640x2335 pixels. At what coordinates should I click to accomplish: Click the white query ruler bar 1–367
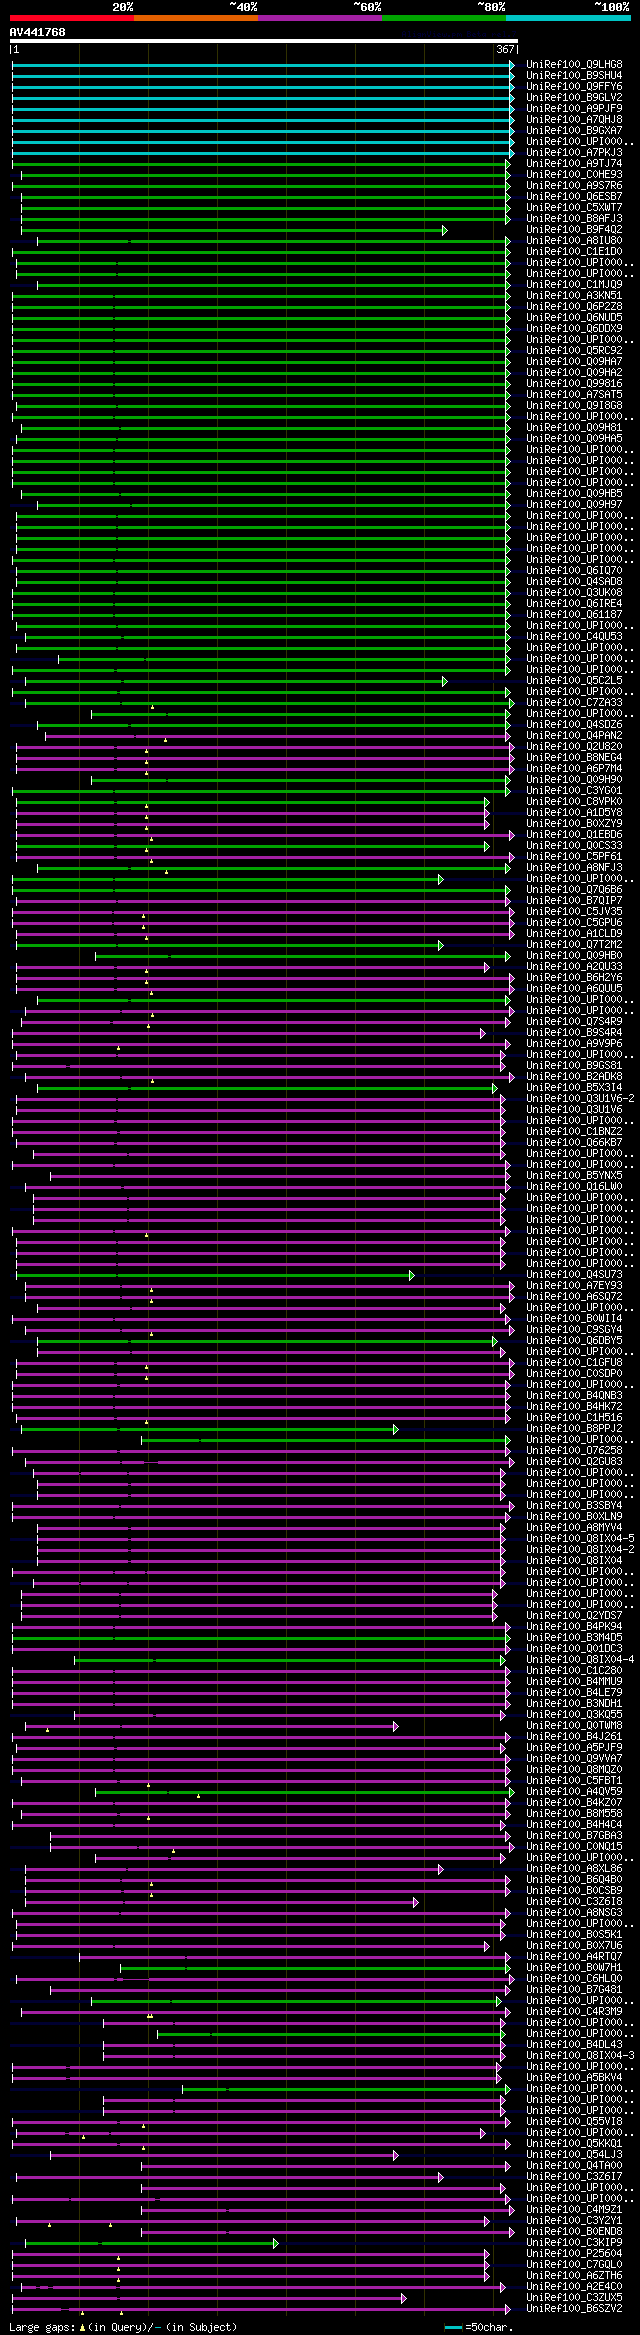(x=263, y=42)
